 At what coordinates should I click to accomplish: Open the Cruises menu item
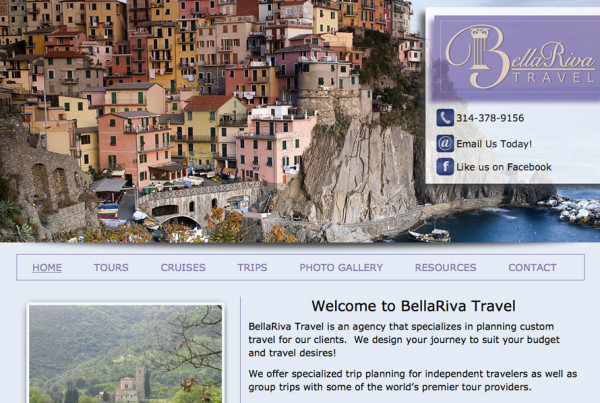(x=183, y=268)
